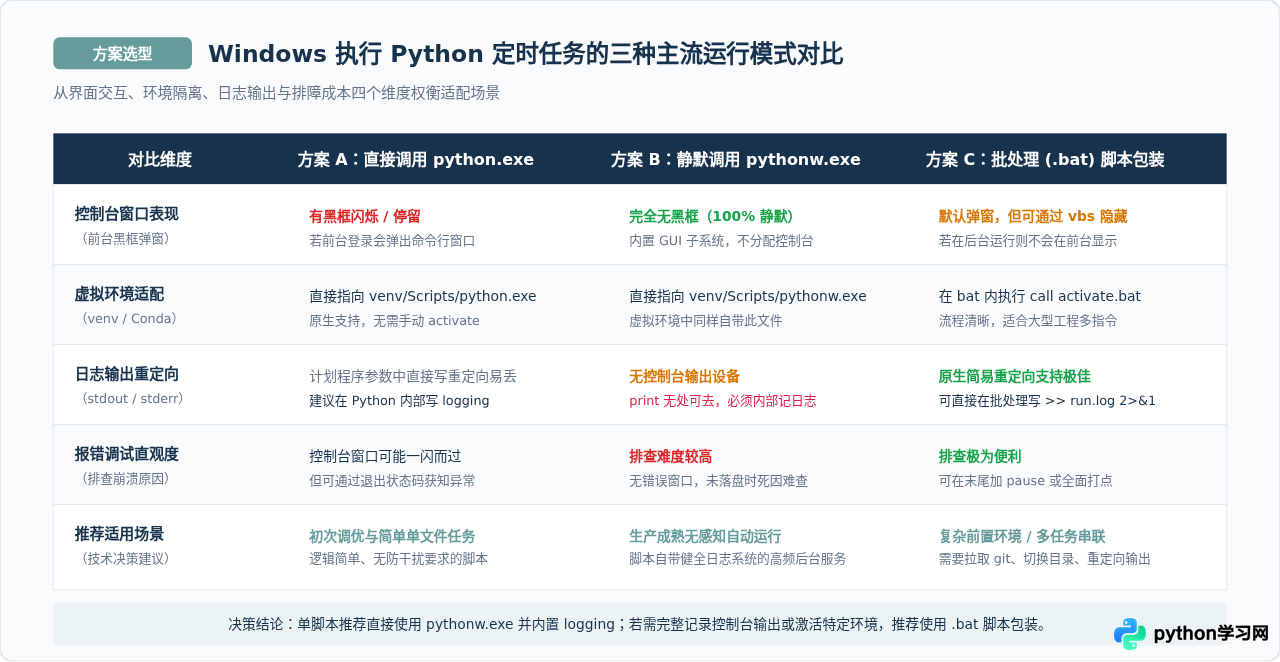
Task: Select '需要拉取 git、切换目录、重定向输出'
Action: coord(1044,559)
